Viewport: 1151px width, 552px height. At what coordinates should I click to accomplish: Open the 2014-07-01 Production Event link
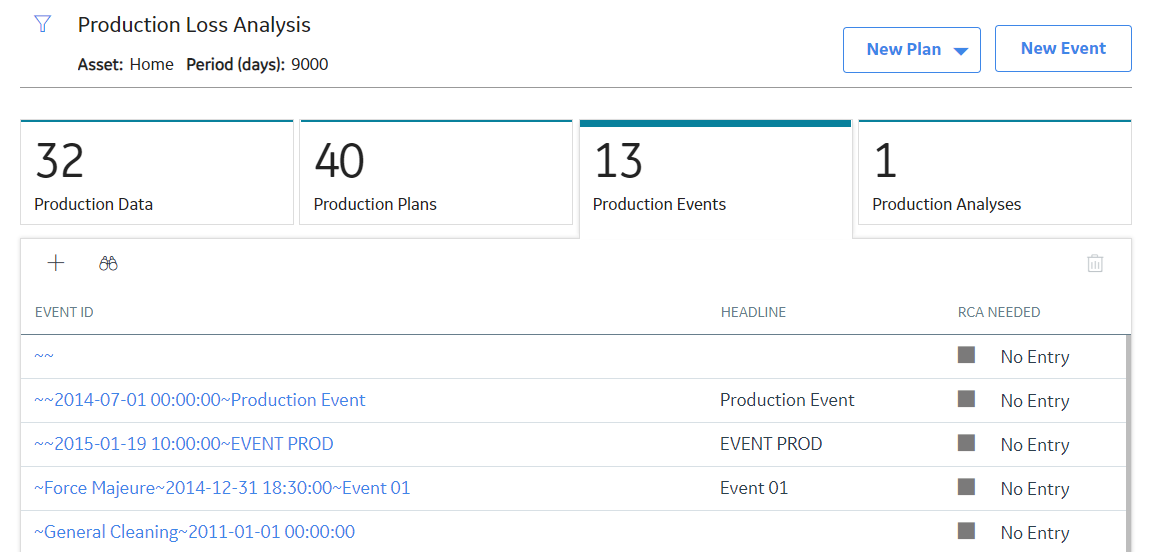click(200, 400)
